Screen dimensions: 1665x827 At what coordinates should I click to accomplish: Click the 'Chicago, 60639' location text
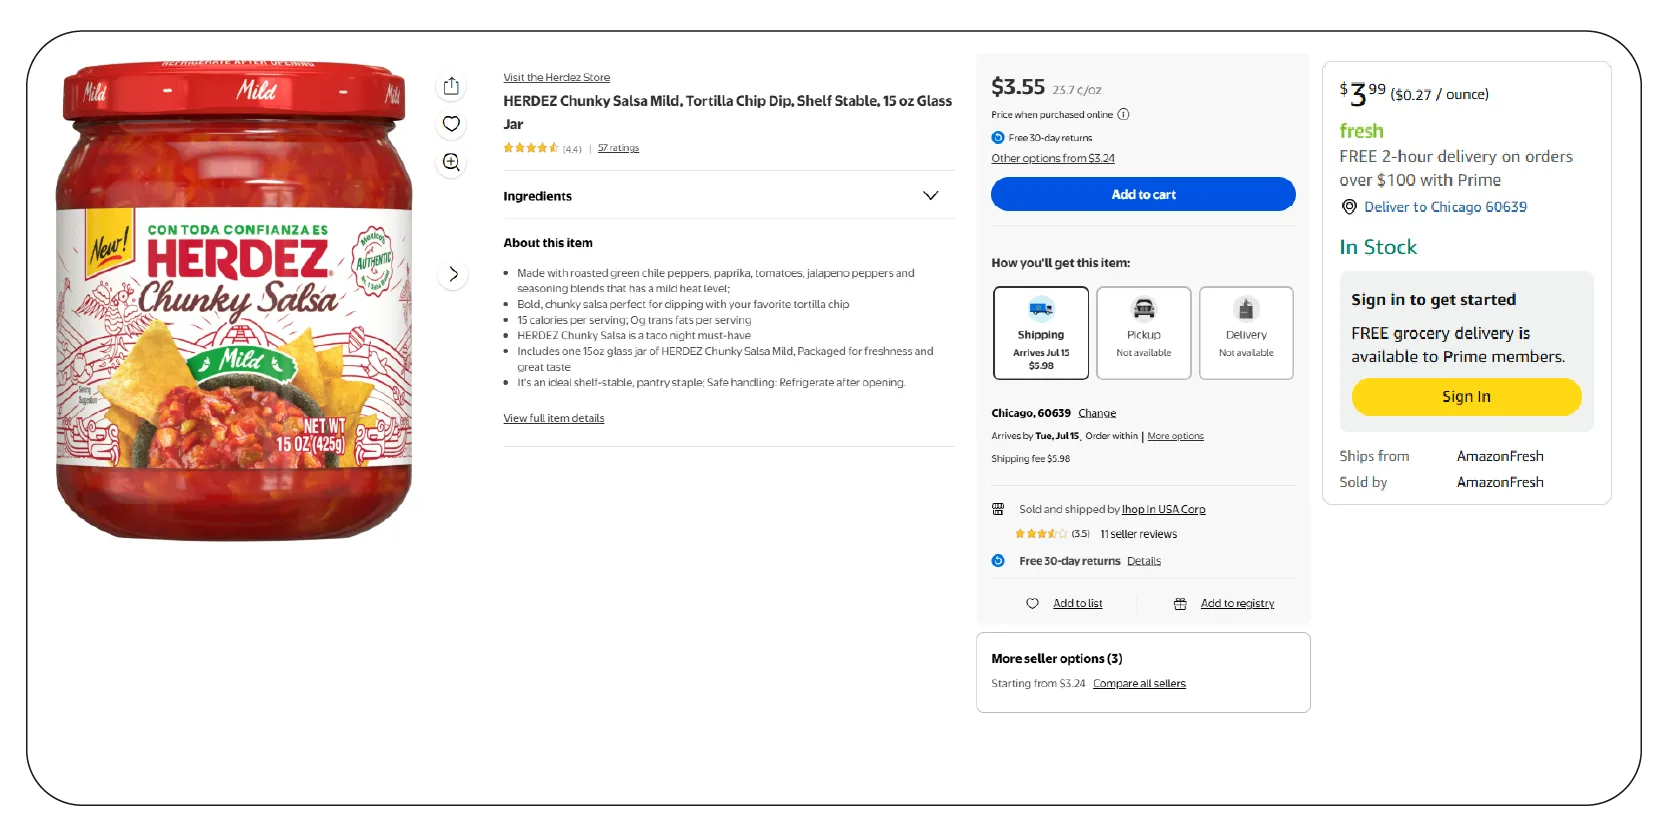1030,413
